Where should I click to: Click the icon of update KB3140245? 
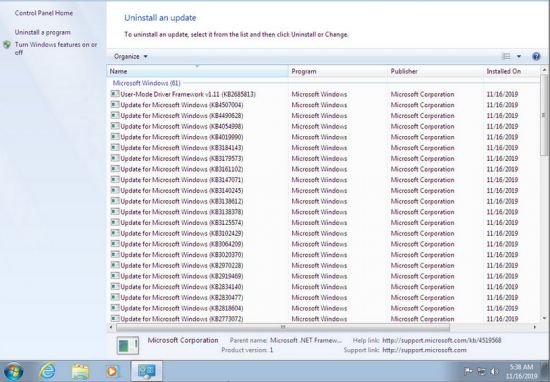115,190
